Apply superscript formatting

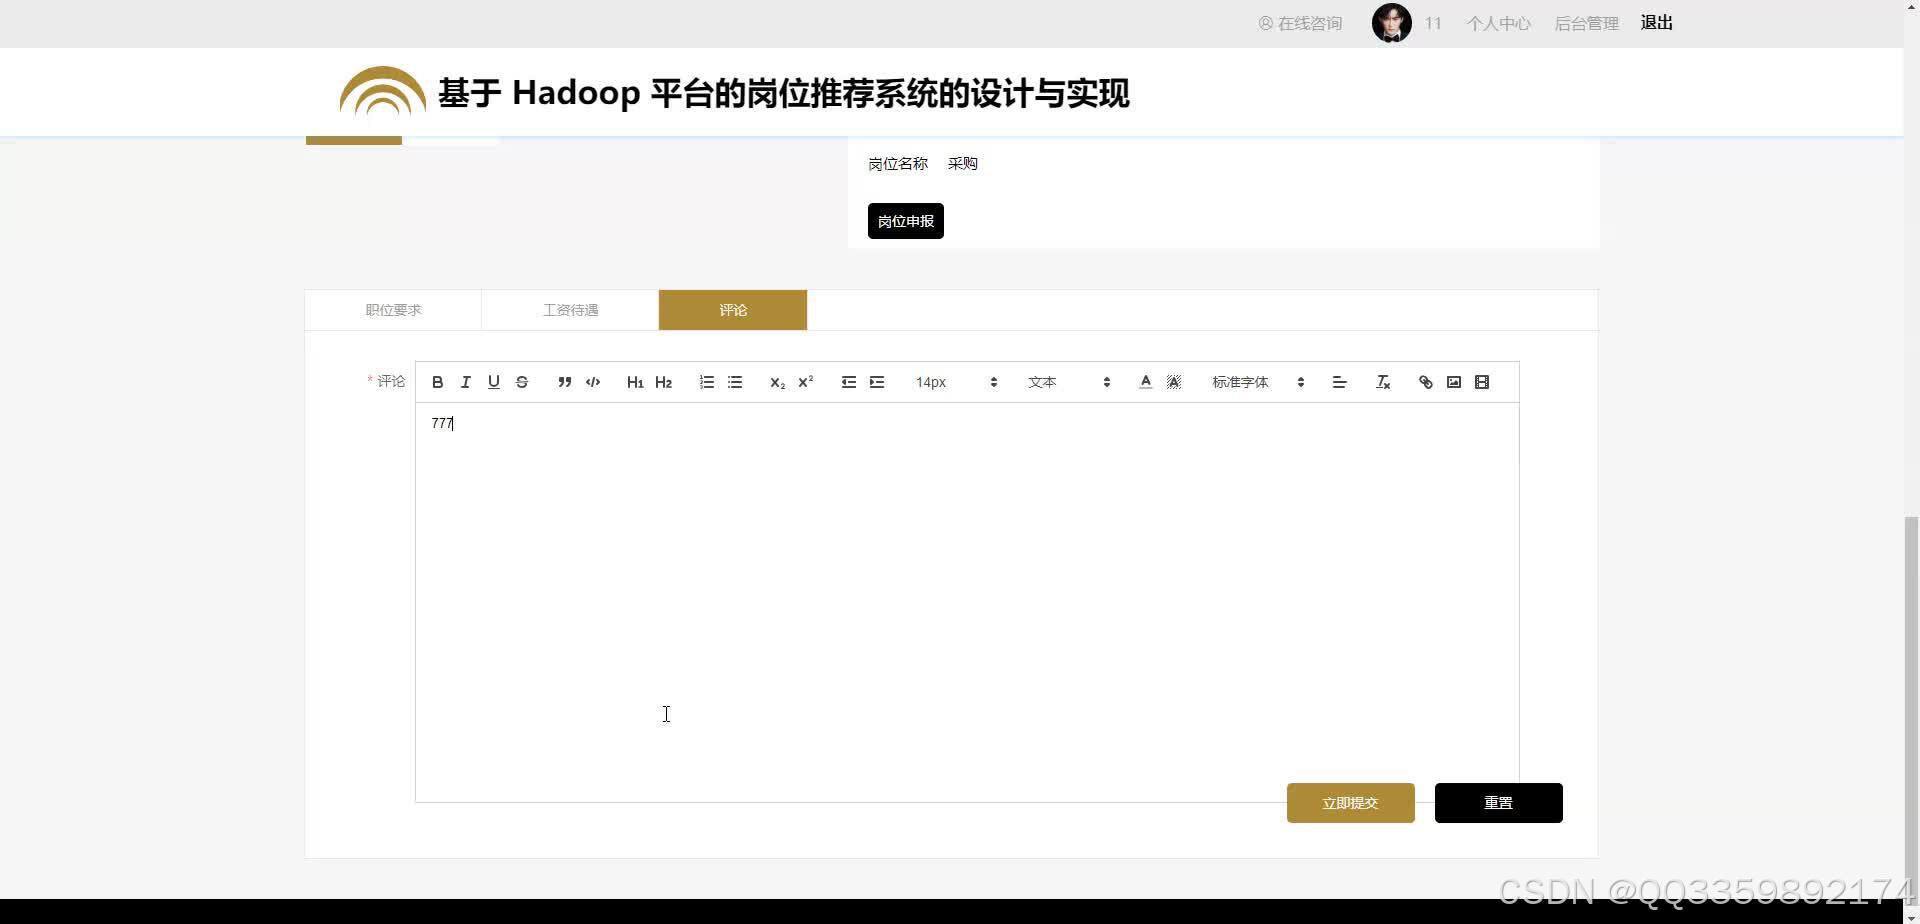805,382
